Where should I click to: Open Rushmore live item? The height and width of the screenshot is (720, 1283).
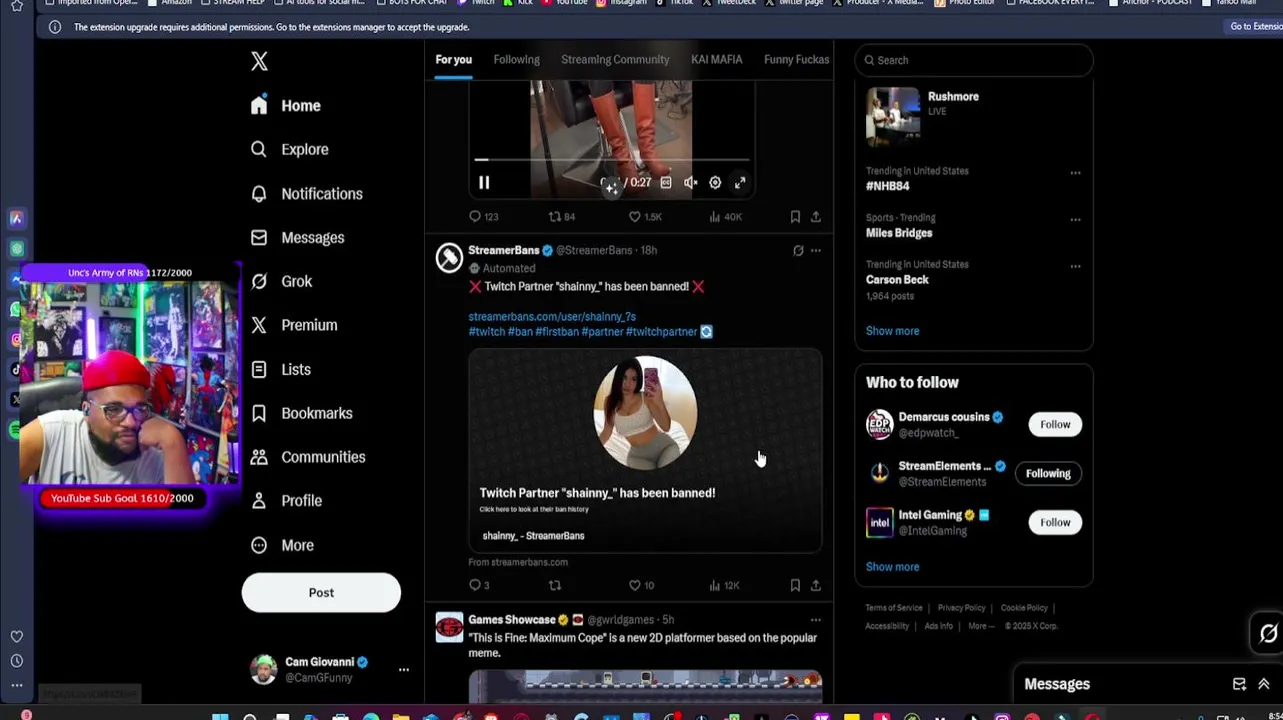[x=974, y=115]
